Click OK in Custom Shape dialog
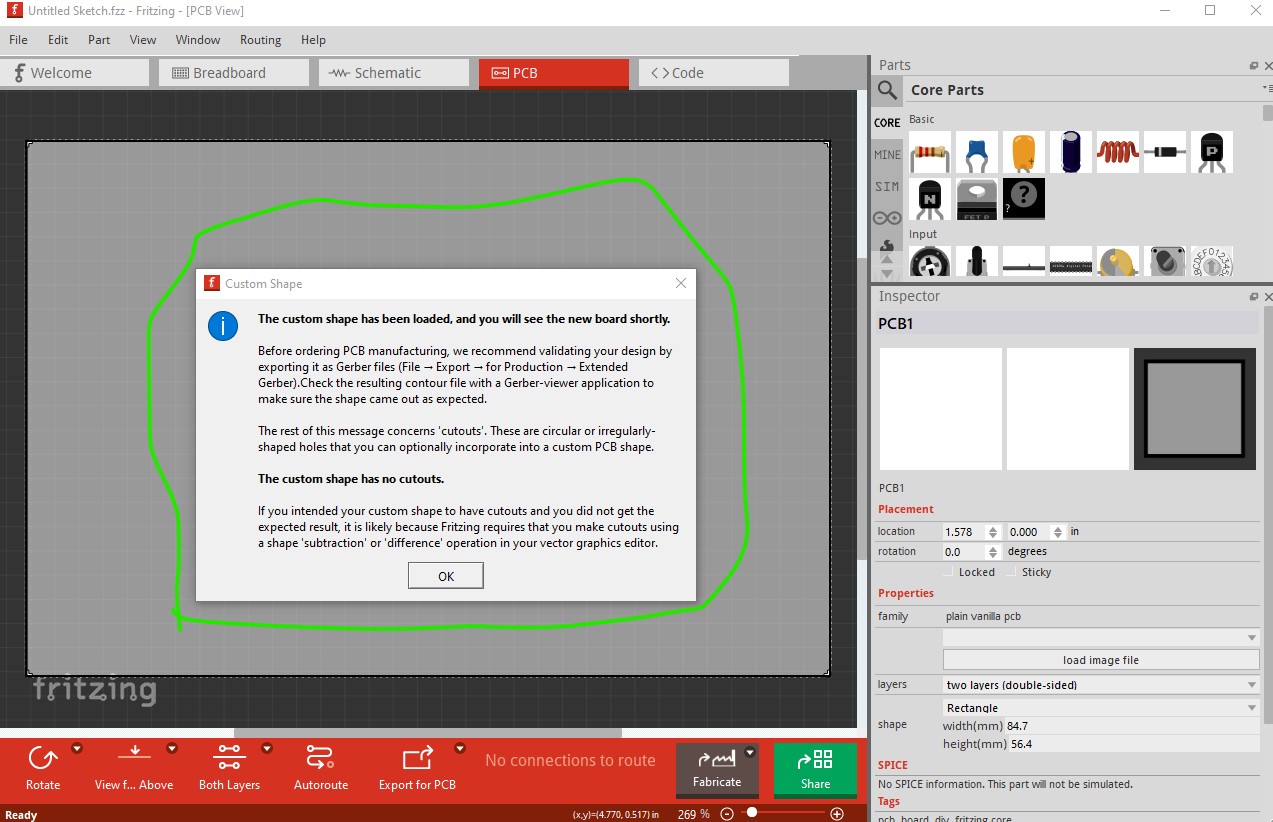 click(446, 576)
